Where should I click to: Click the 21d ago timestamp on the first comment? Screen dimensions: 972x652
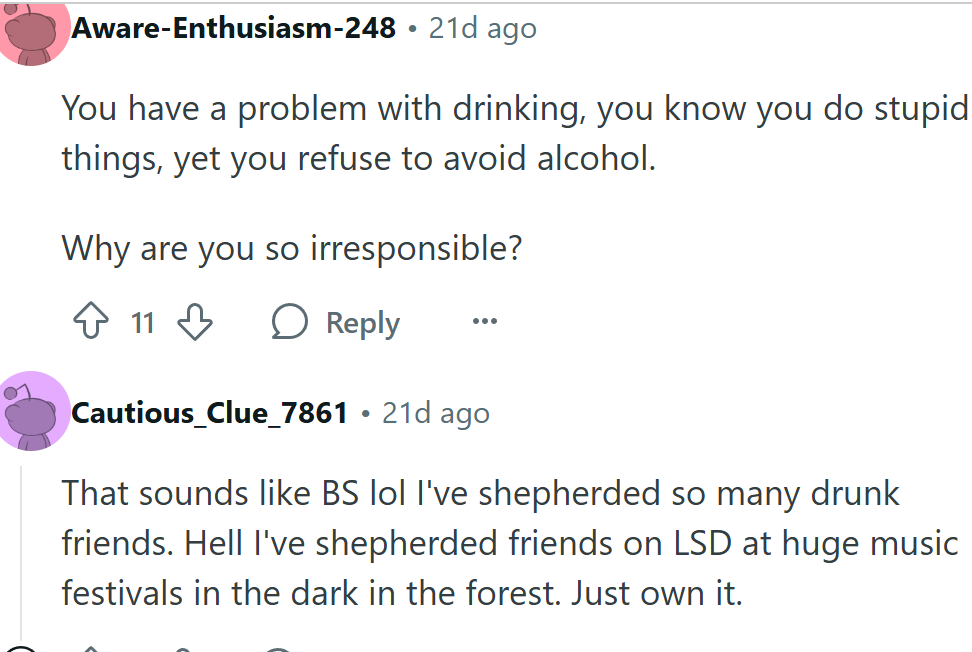tap(481, 27)
